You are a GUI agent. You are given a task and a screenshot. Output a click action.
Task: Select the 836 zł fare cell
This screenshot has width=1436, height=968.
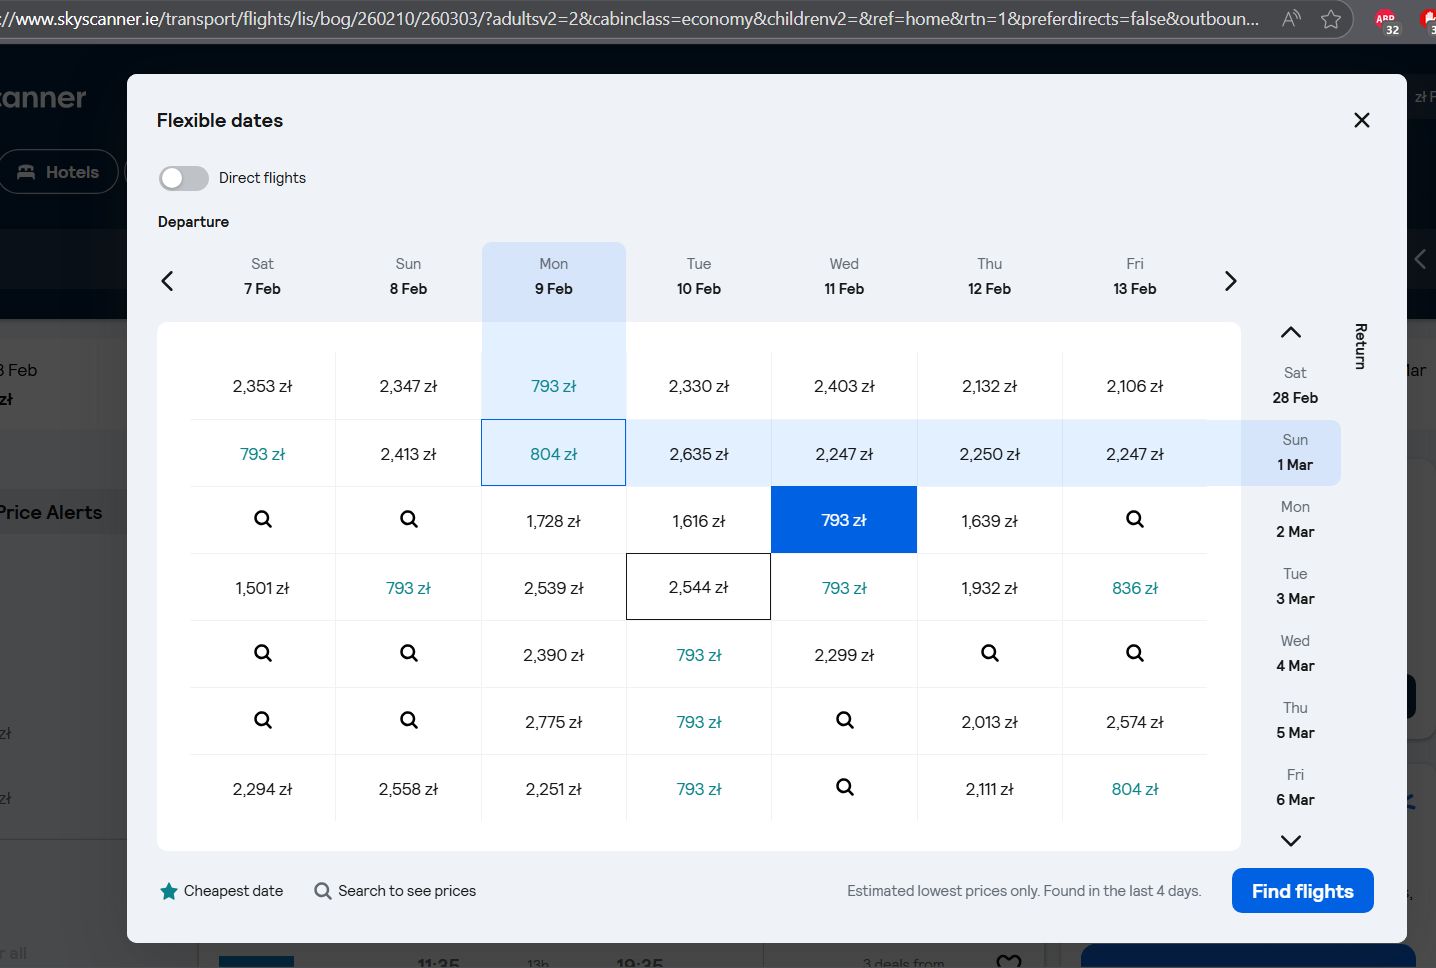pos(1135,588)
